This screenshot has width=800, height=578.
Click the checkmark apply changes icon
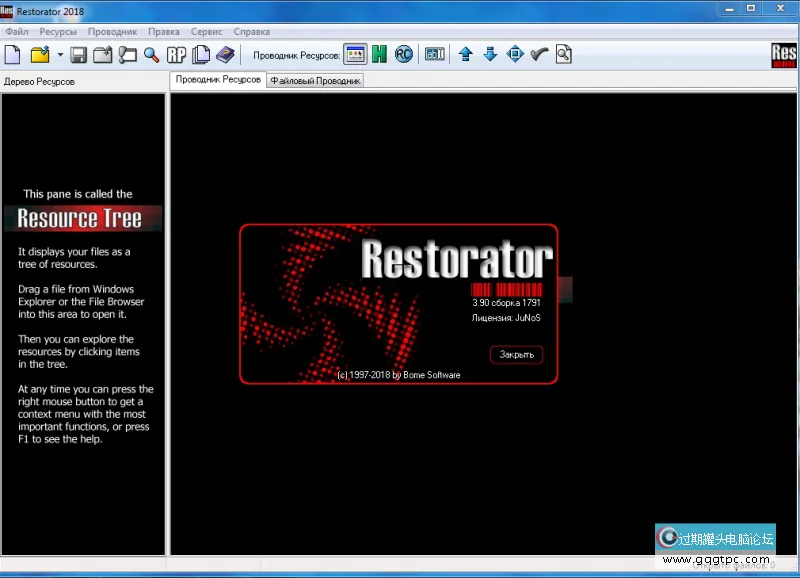540,54
